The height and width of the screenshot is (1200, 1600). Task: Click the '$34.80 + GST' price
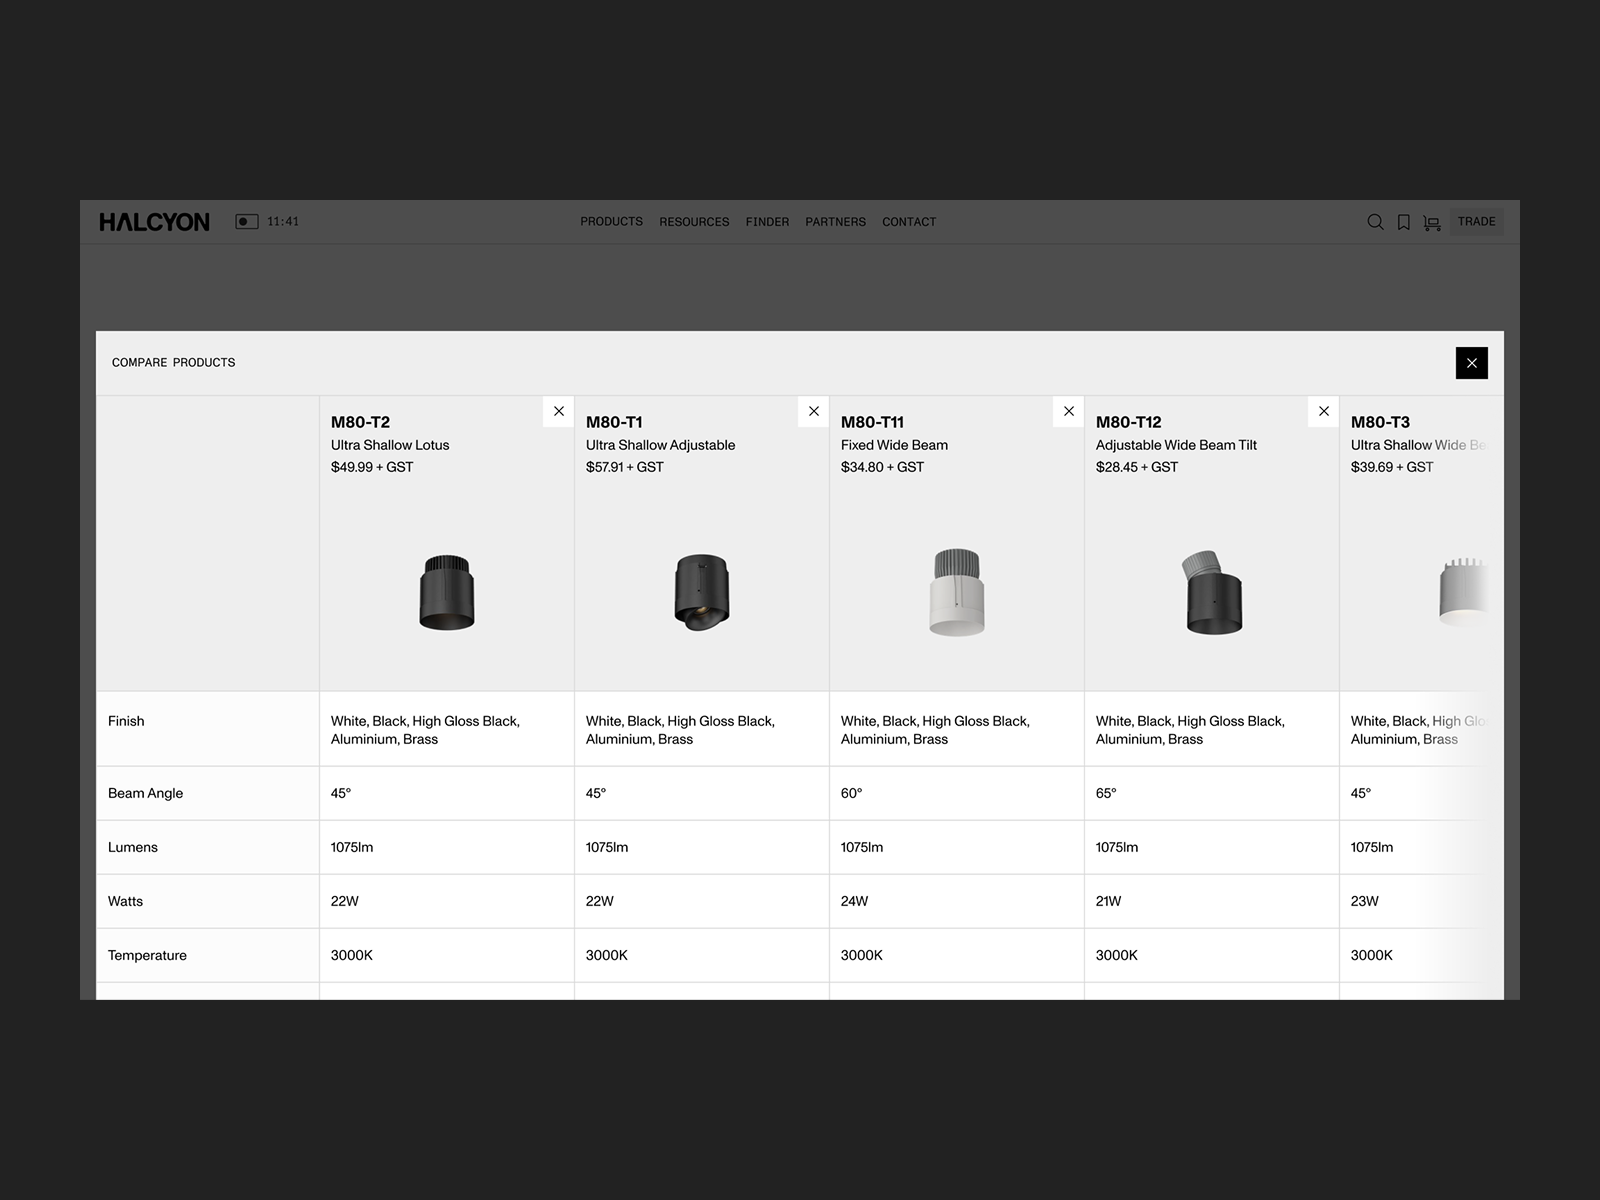tap(882, 467)
